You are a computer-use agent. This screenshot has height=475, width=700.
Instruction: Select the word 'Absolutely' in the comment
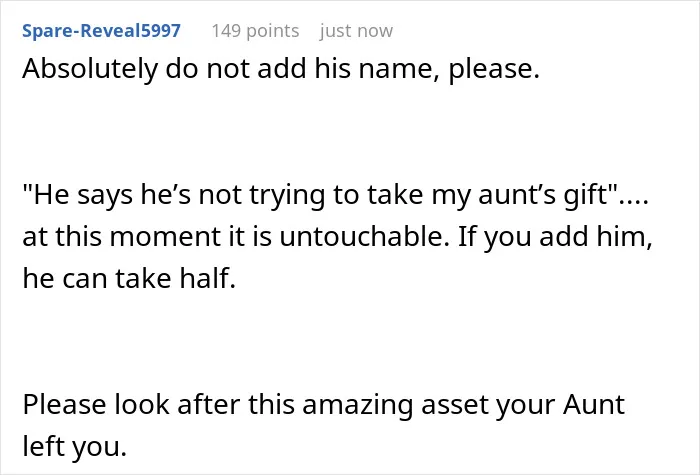(x=90, y=69)
